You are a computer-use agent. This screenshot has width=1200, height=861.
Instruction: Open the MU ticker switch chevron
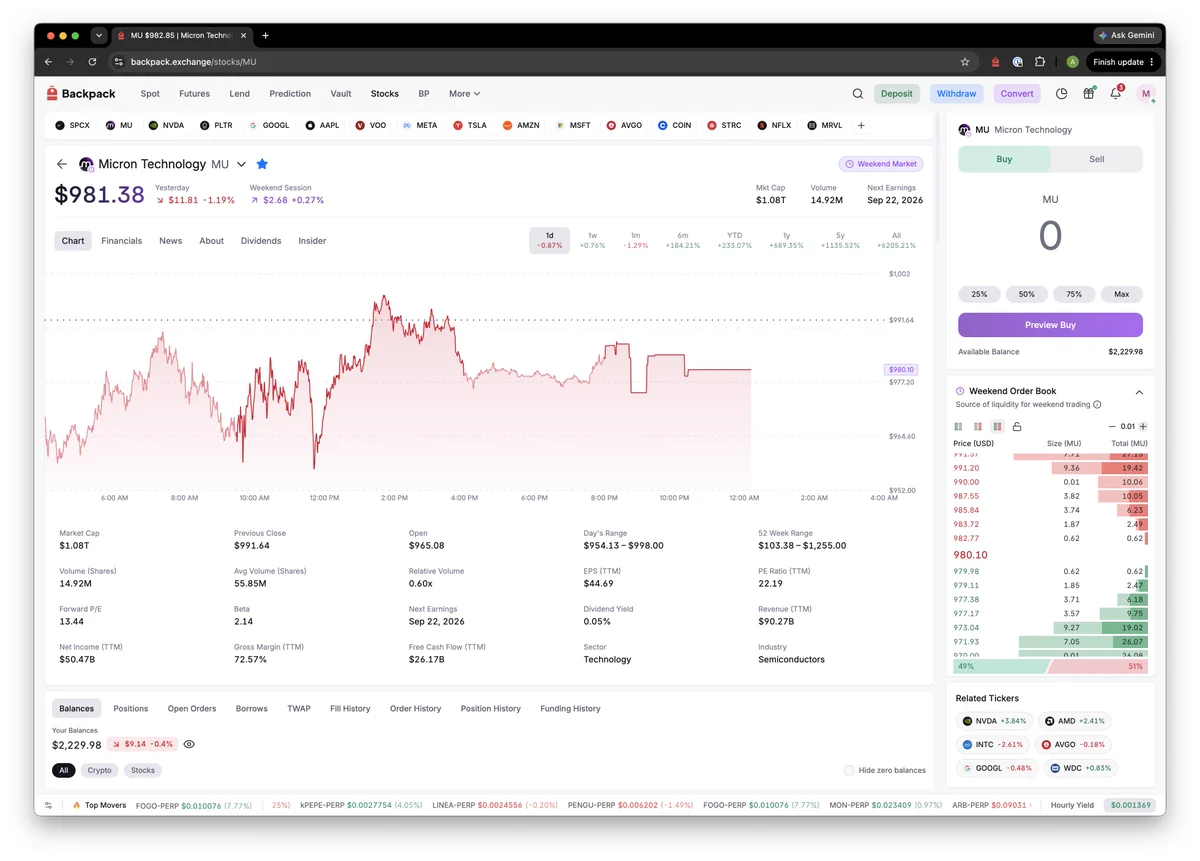point(241,164)
